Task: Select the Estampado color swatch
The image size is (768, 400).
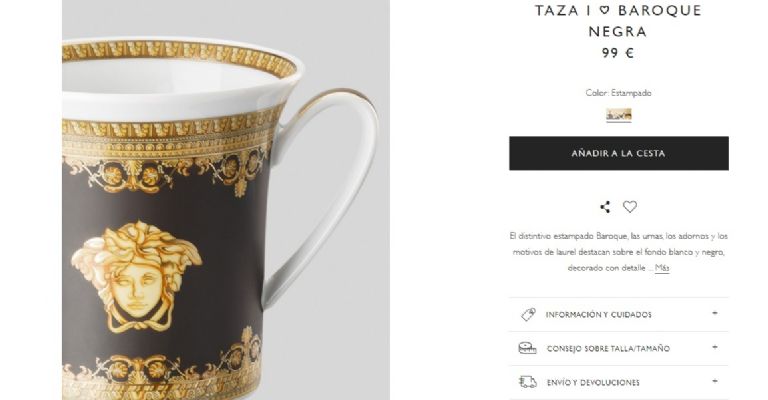Action: [618, 115]
